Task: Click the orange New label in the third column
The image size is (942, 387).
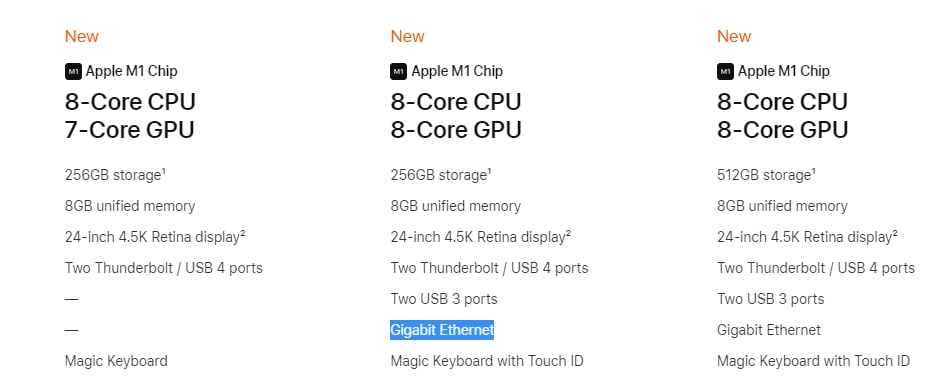Action: click(x=734, y=36)
